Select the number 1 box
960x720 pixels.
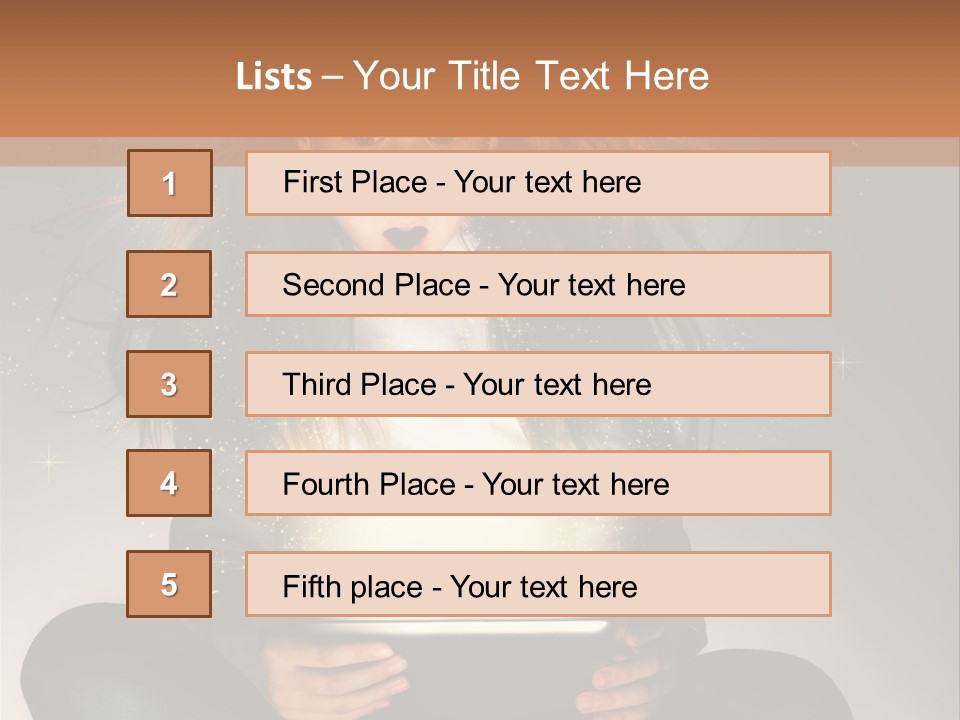point(169,183)
